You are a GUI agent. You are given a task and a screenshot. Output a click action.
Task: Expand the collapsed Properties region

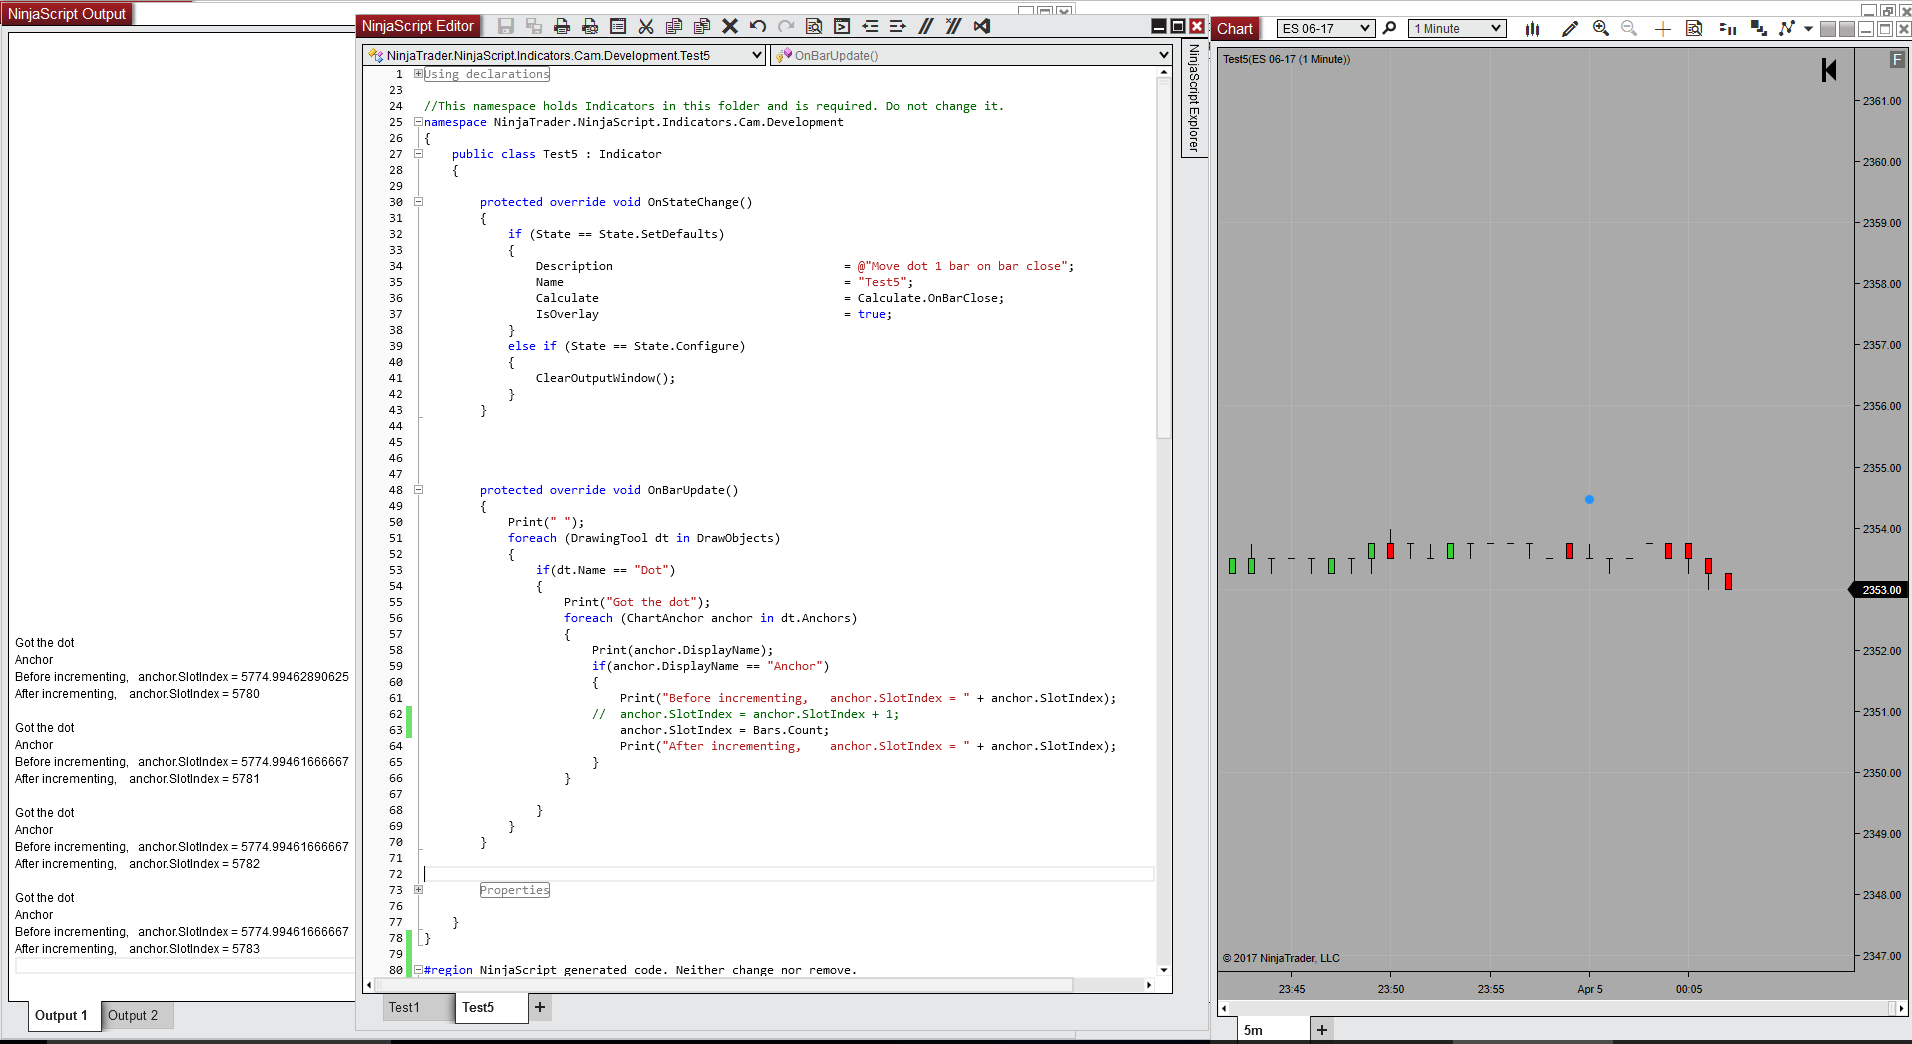(418, 890)
